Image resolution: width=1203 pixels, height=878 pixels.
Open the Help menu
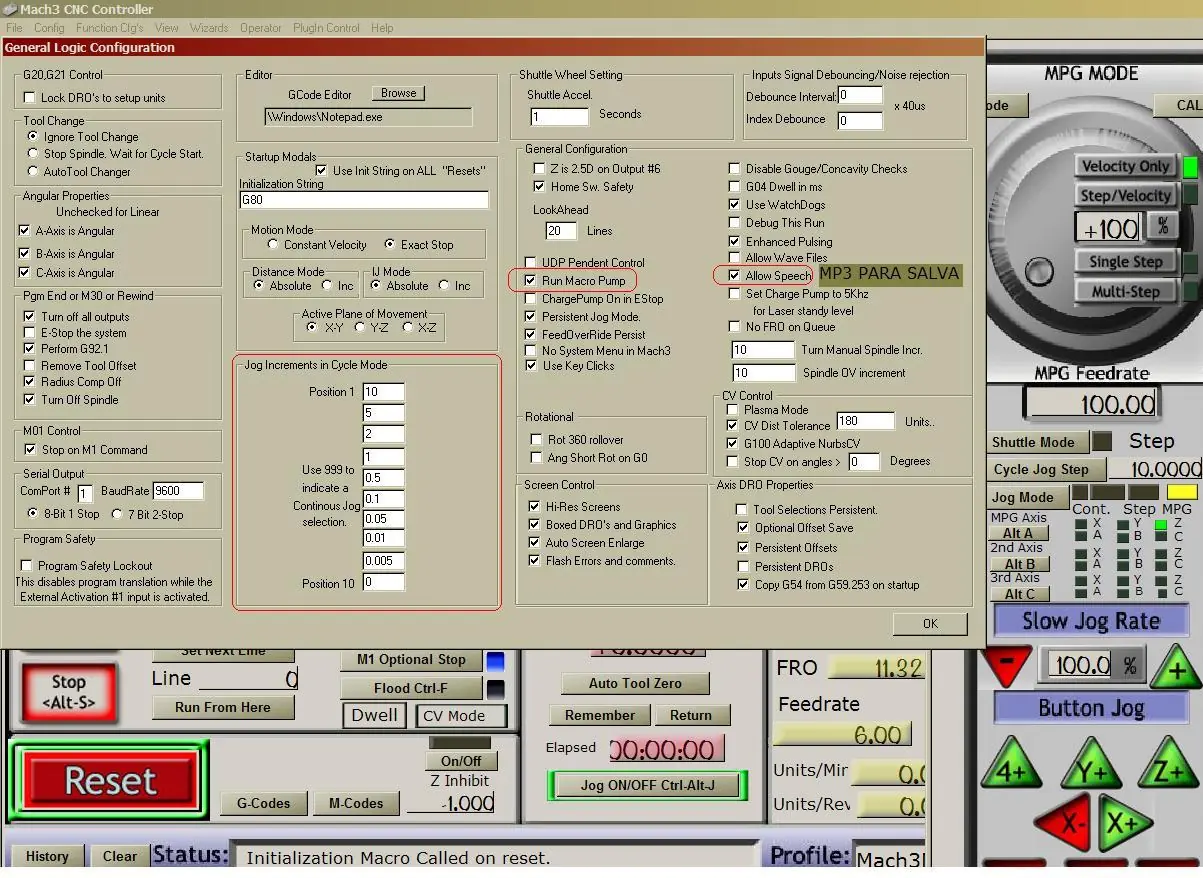382,28
